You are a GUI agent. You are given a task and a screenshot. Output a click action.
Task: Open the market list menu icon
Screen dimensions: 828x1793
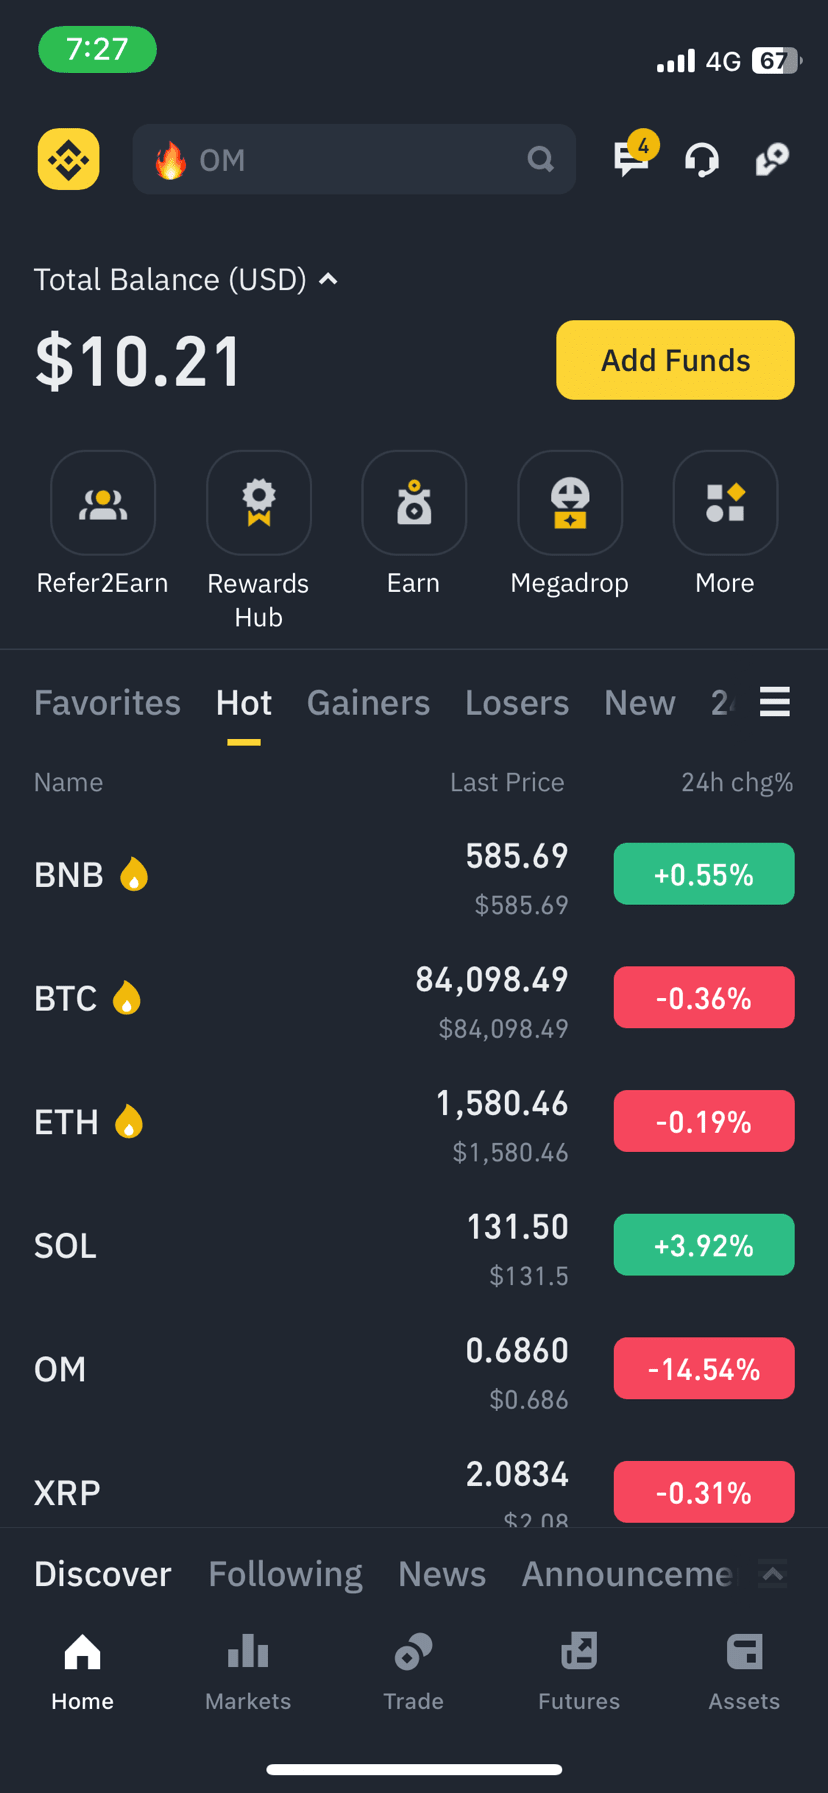775,702
